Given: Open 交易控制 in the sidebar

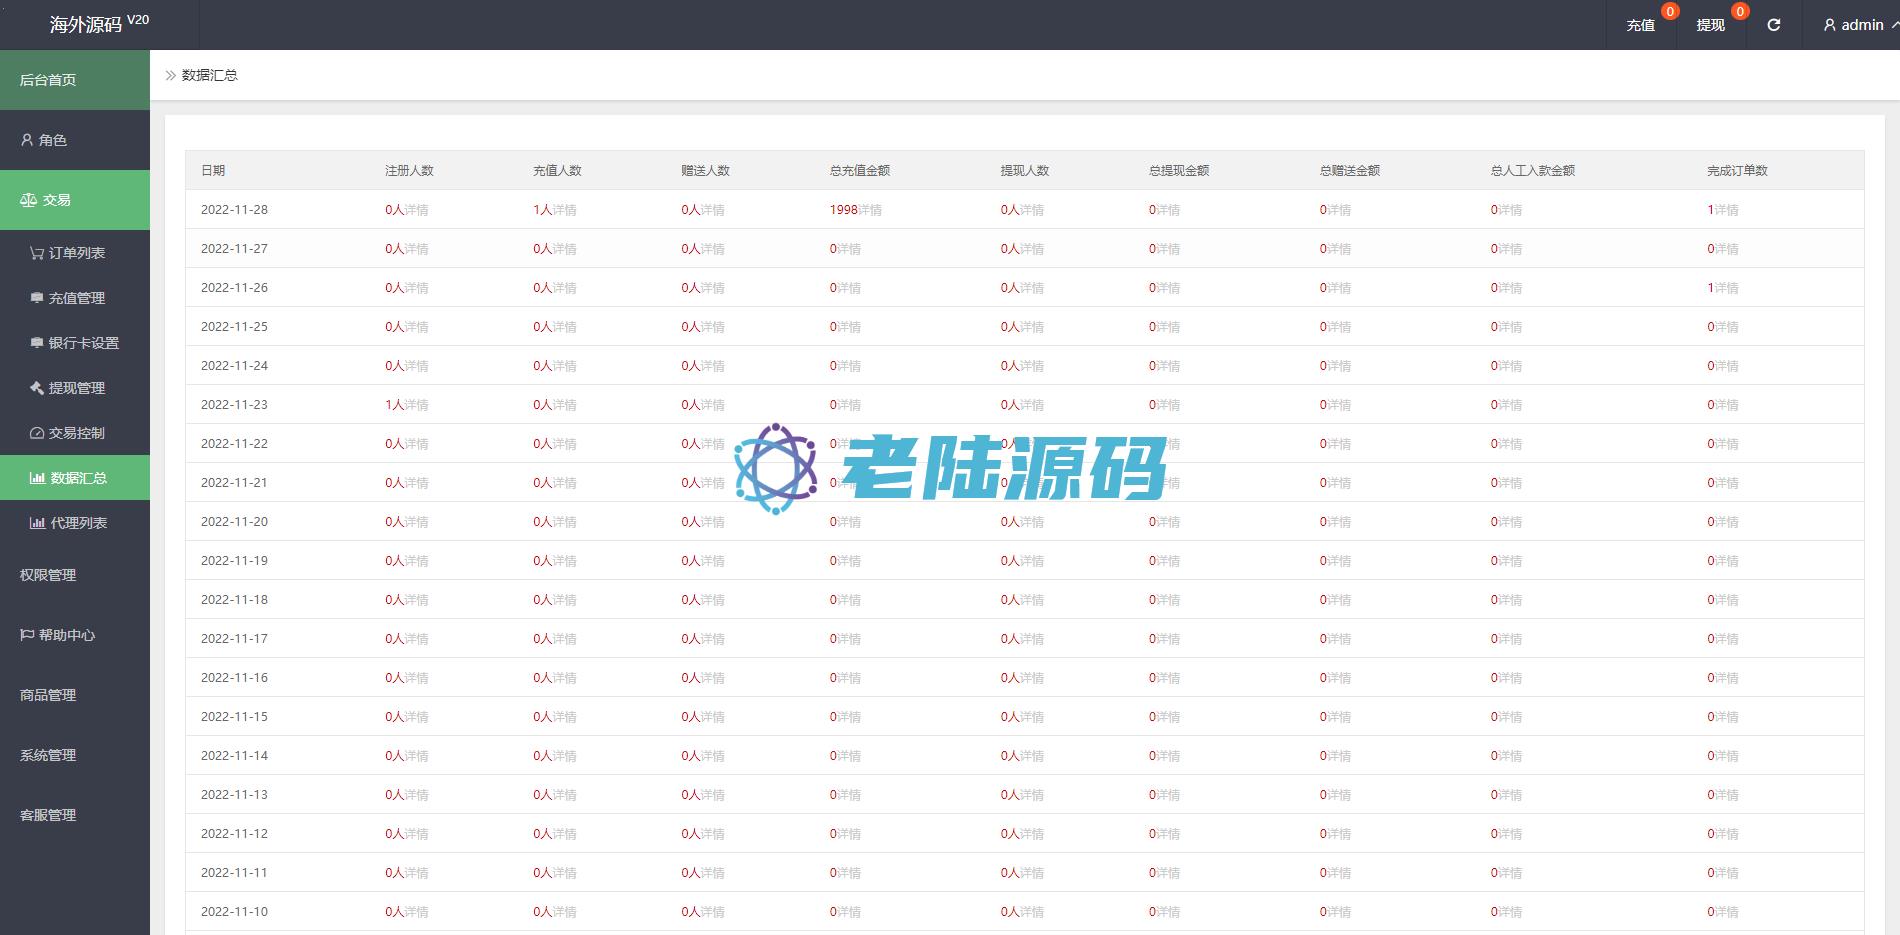Looking at the screenshot, I should pos(76,433).
